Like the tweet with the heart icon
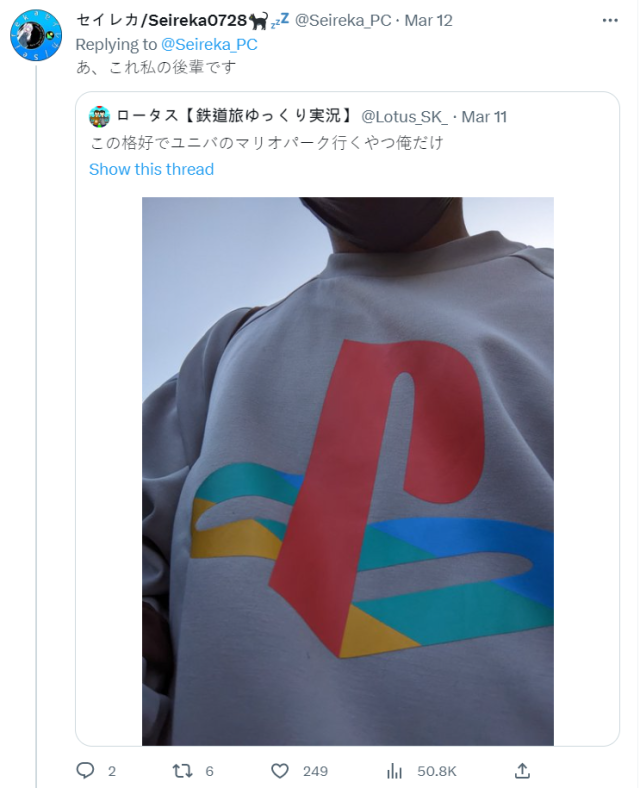Viewport: 640px width, 788px height. [x=280, y=770]
